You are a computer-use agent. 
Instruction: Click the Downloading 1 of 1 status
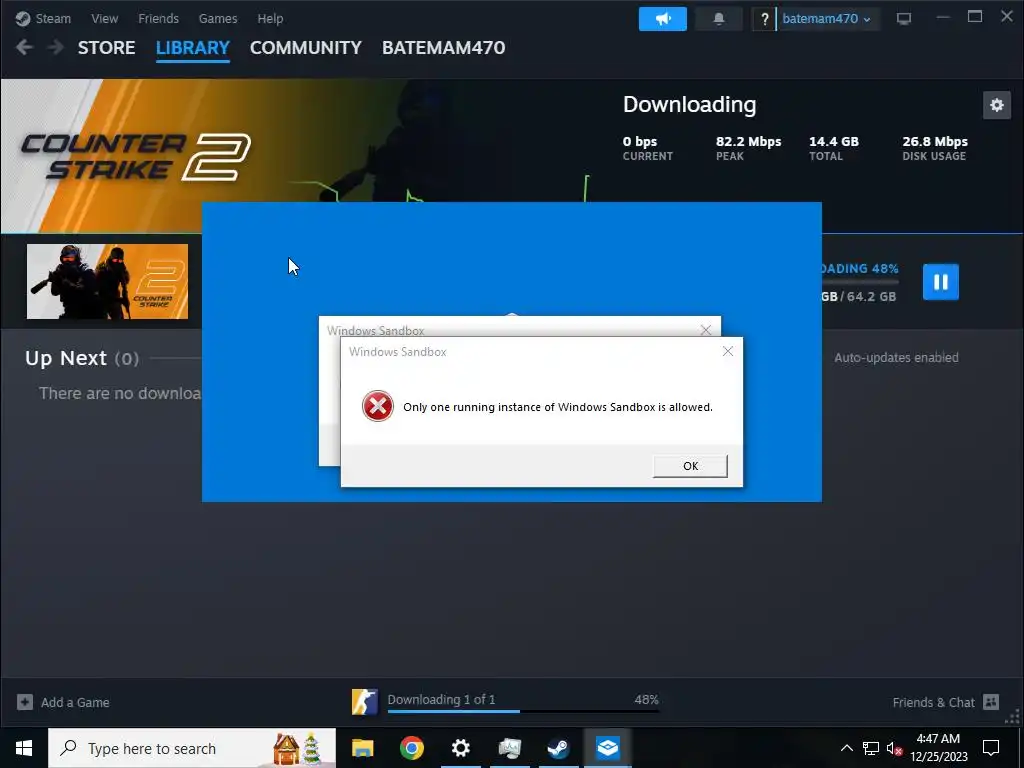(441, 699)
